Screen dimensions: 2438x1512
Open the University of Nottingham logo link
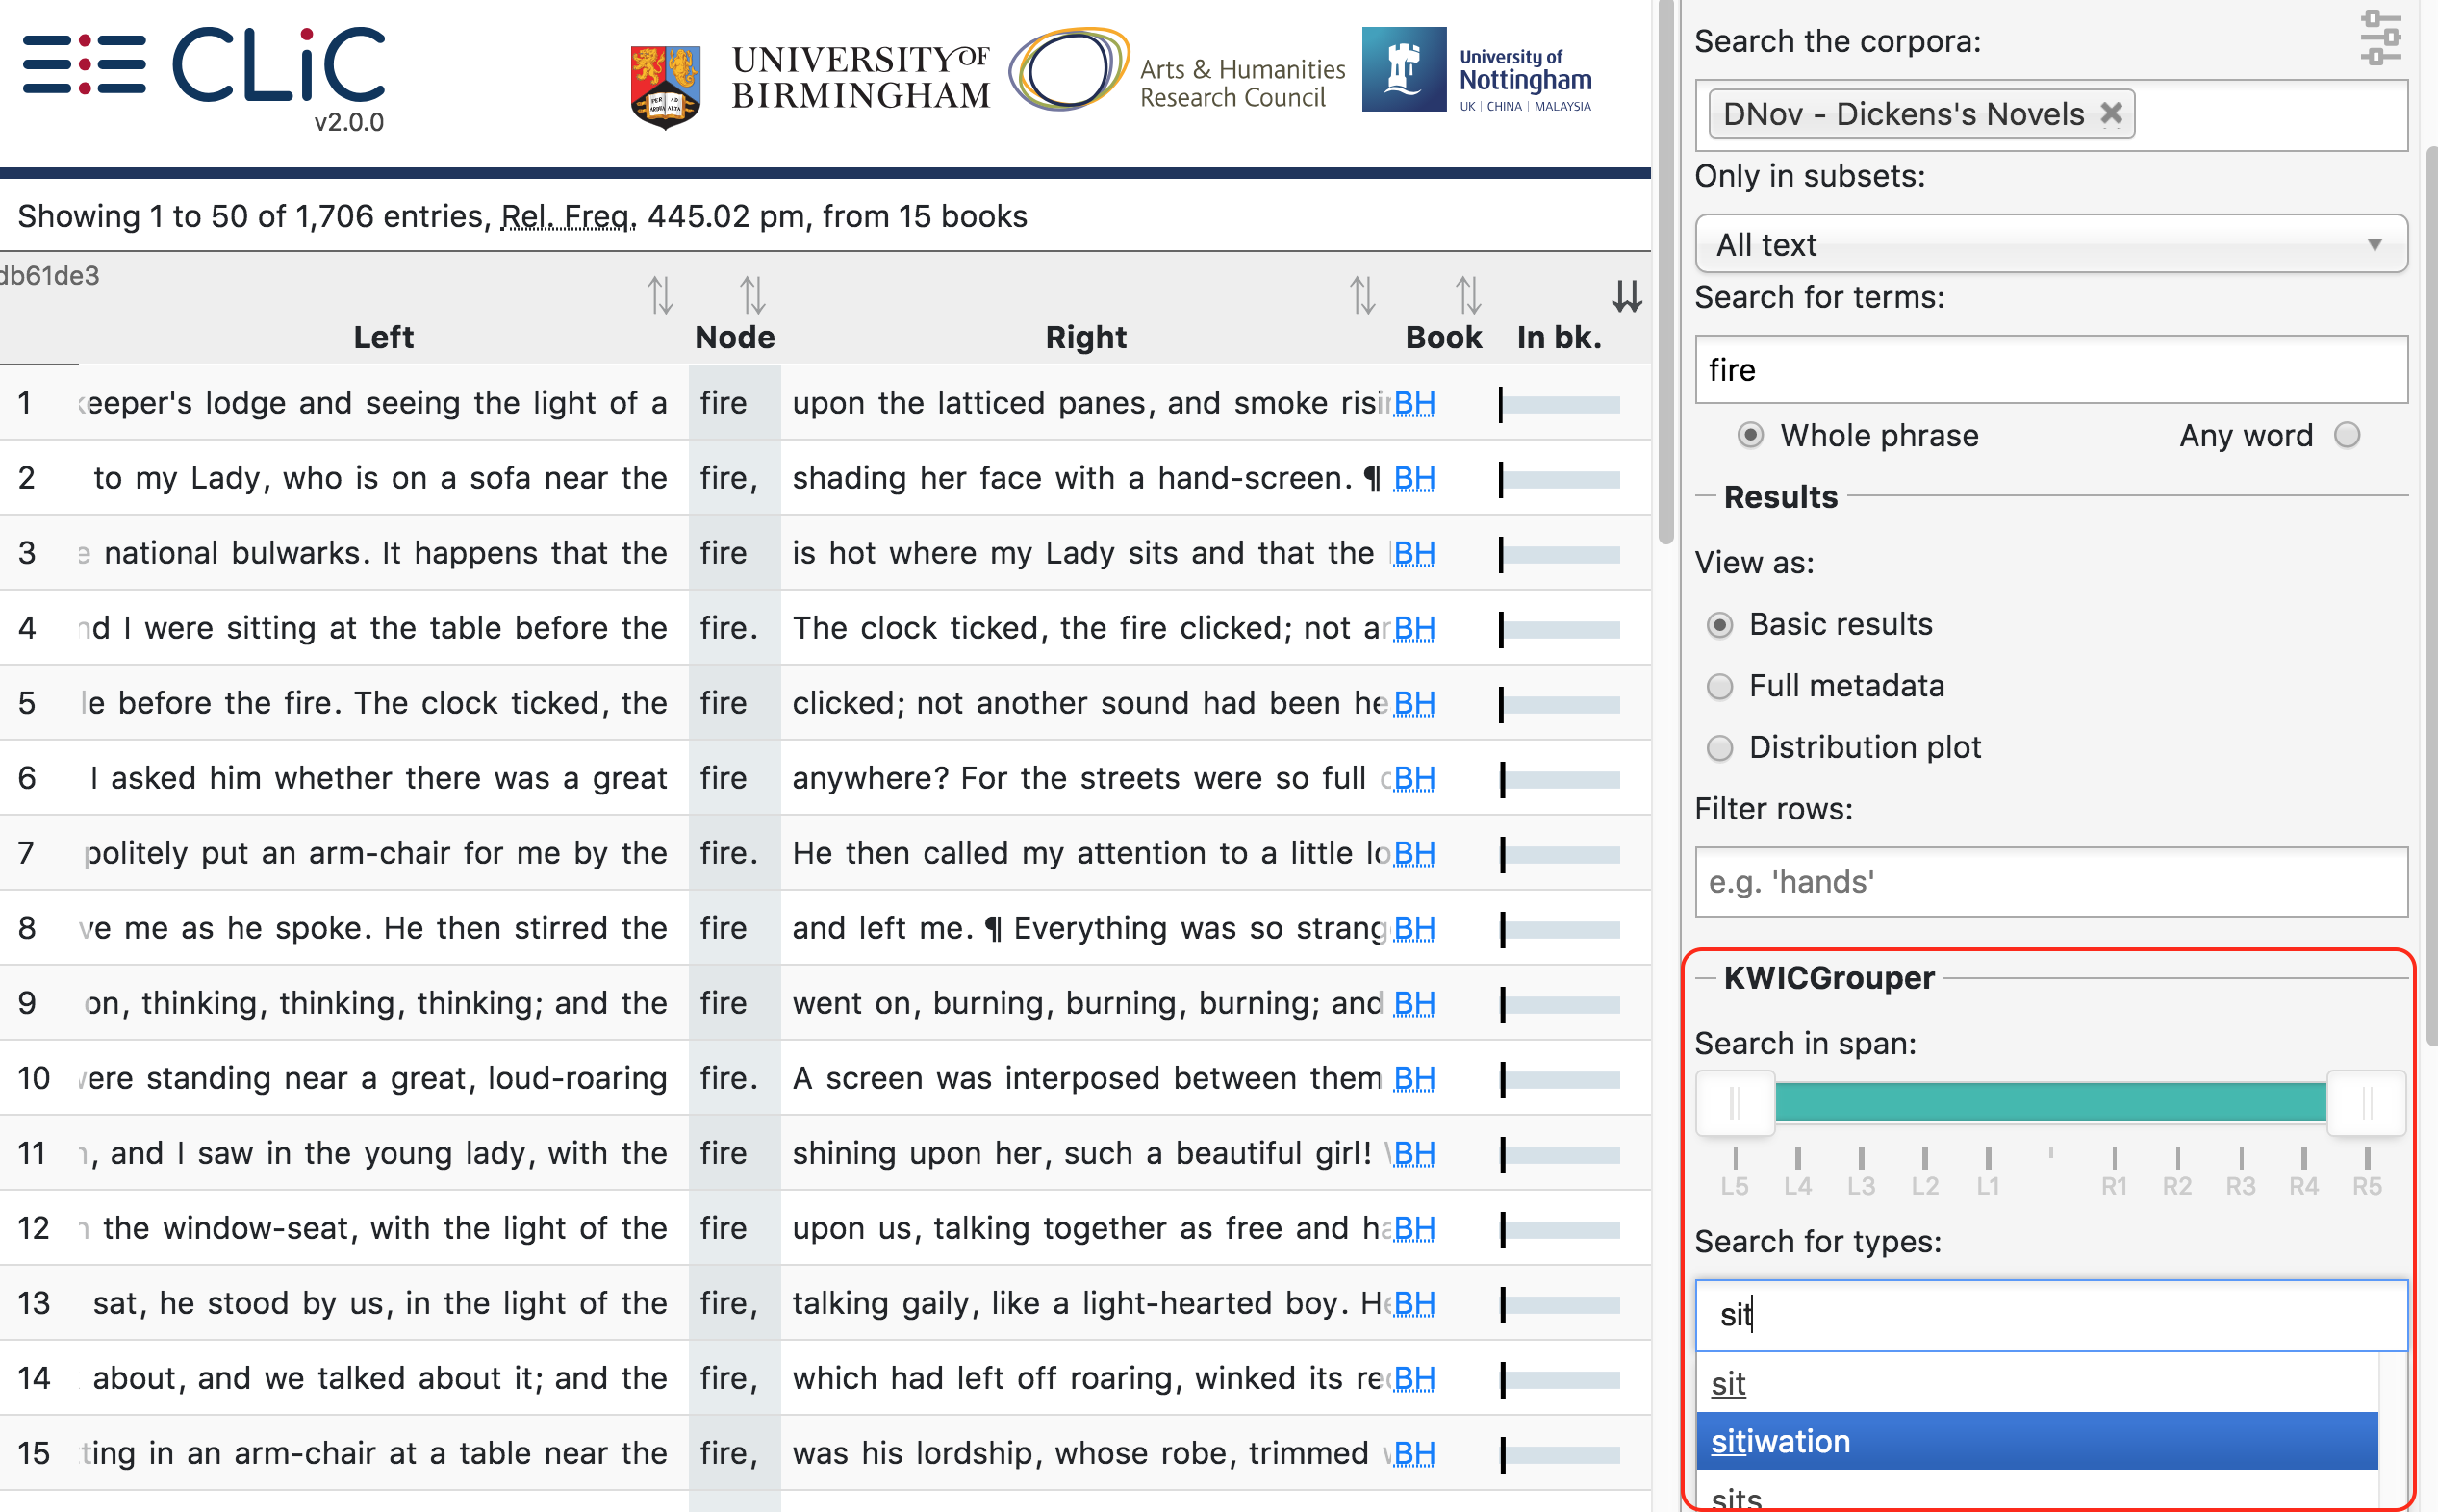1477,70
